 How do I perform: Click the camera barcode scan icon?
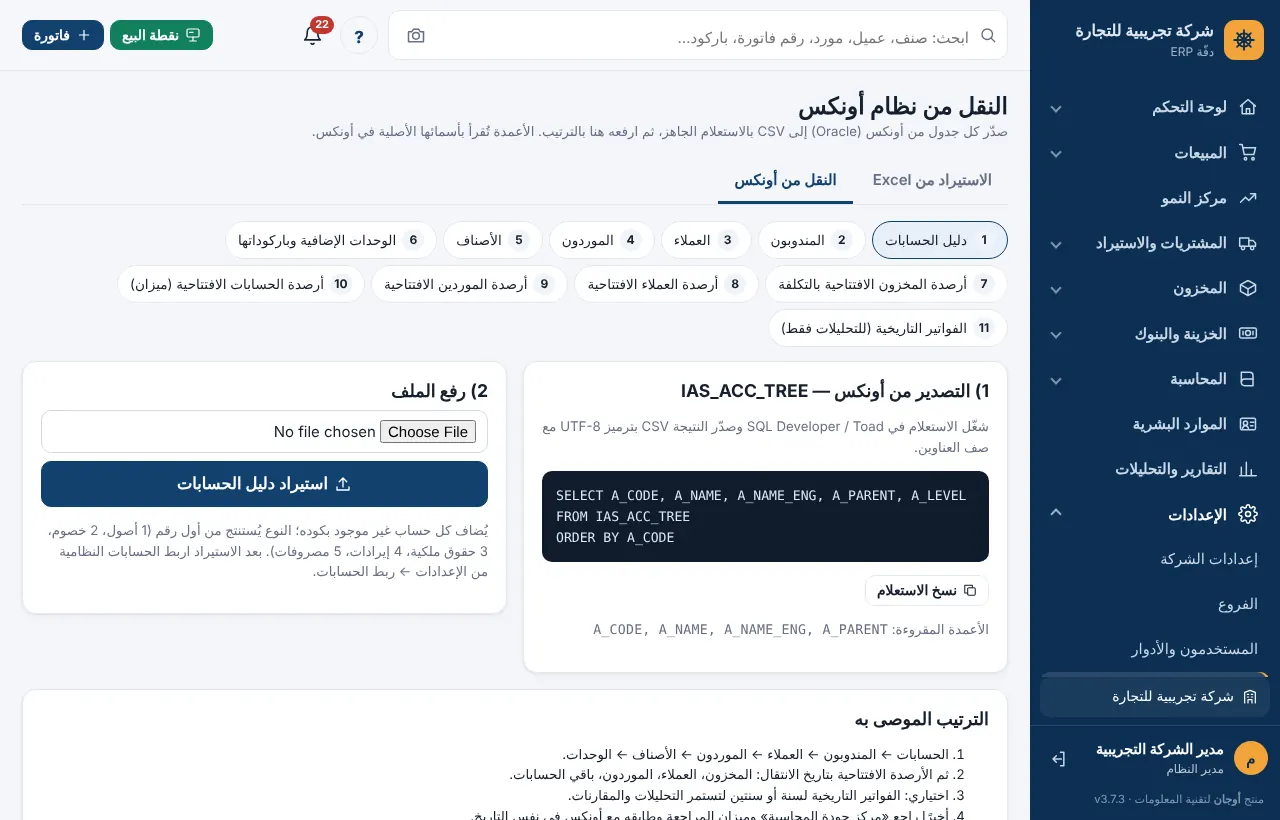tap(416, 35)
